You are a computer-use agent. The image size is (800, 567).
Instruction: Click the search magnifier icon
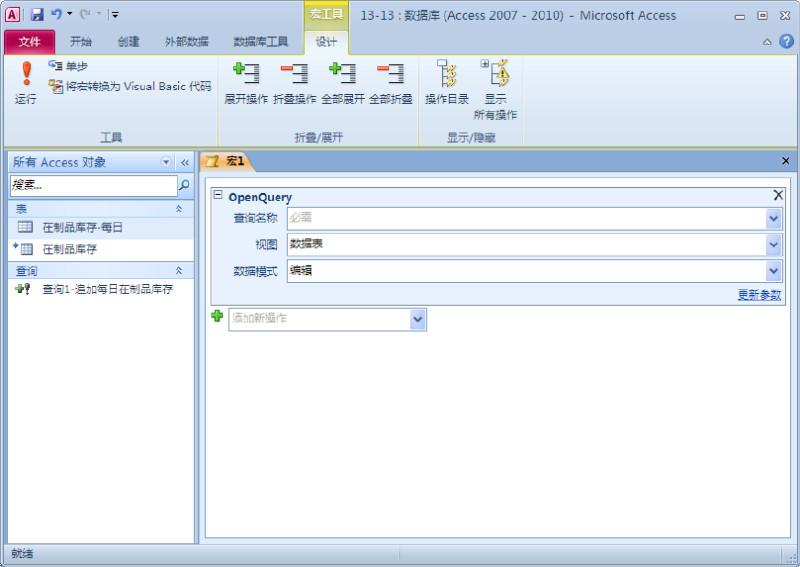185,185
